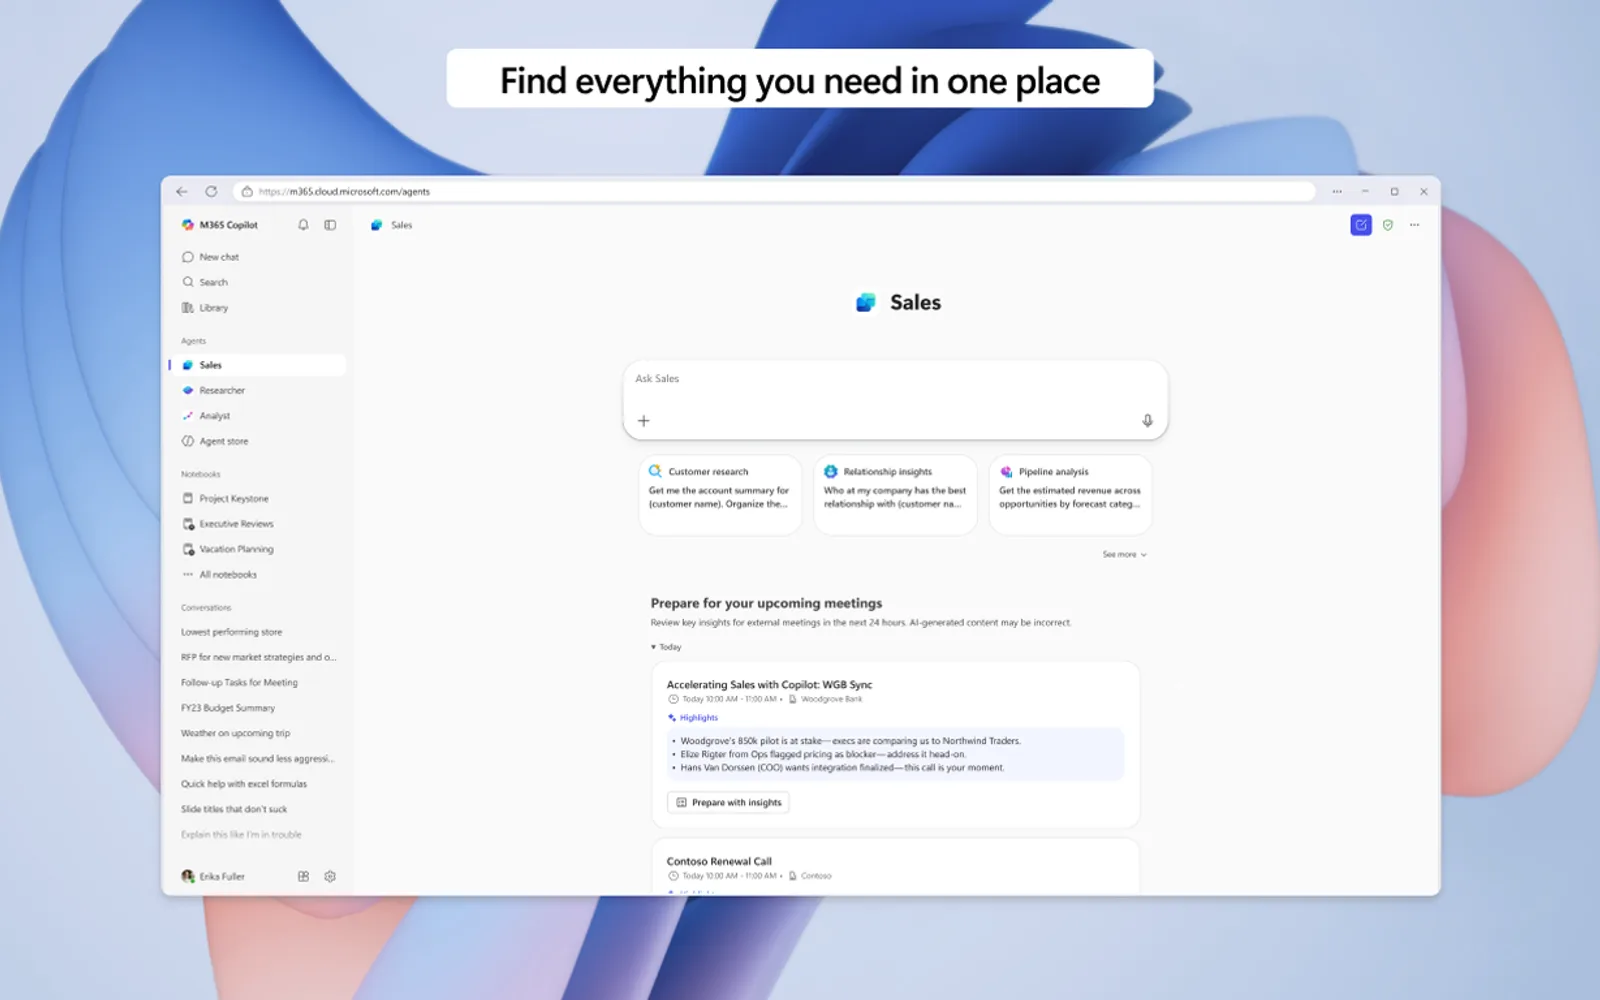Open the Vacation Planning notebook
The image size is (1600, 1000).
click(259, 549)
